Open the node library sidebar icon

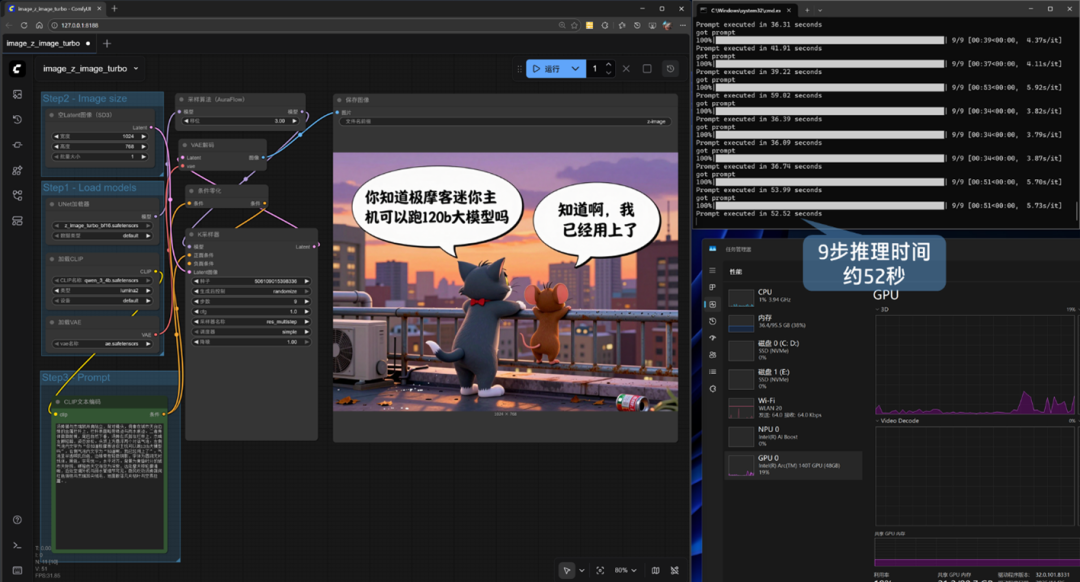[x=17, y=145]
